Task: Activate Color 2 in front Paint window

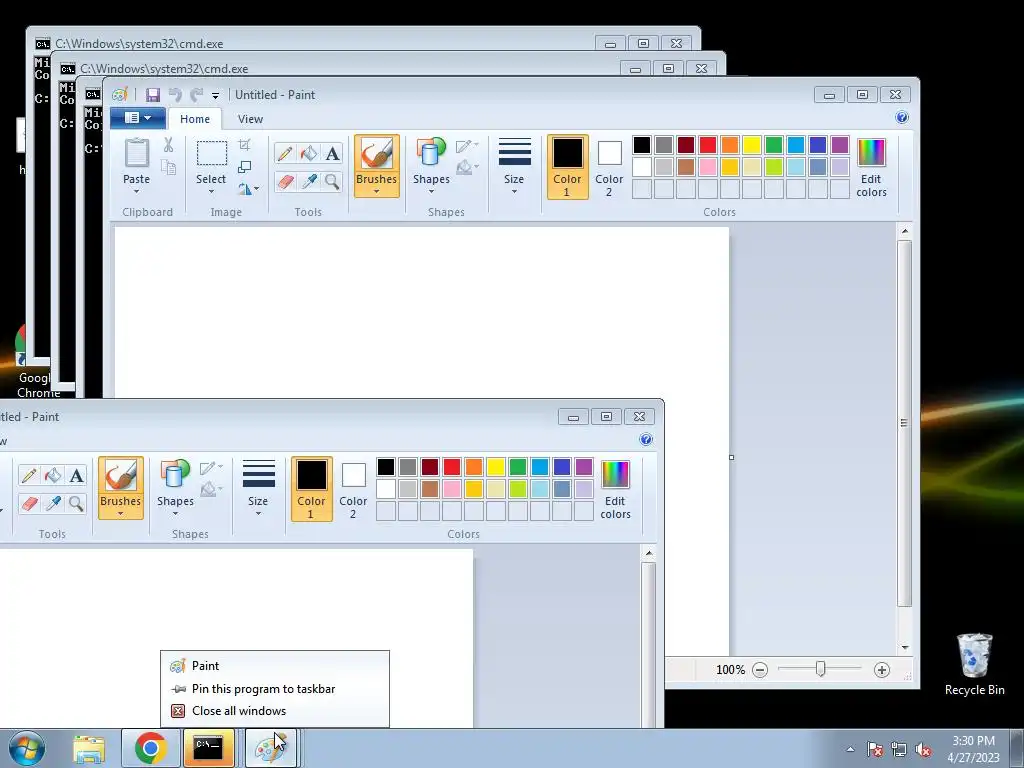Action: click(353, 488)
